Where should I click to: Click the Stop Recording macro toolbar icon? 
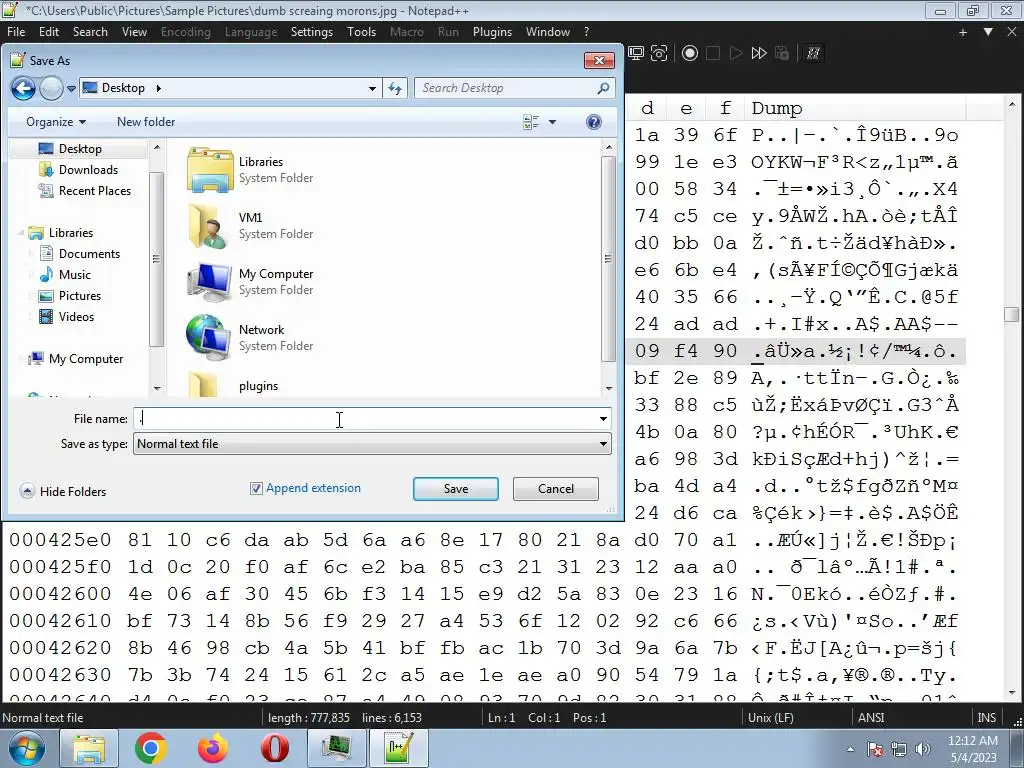pos(713,54)
